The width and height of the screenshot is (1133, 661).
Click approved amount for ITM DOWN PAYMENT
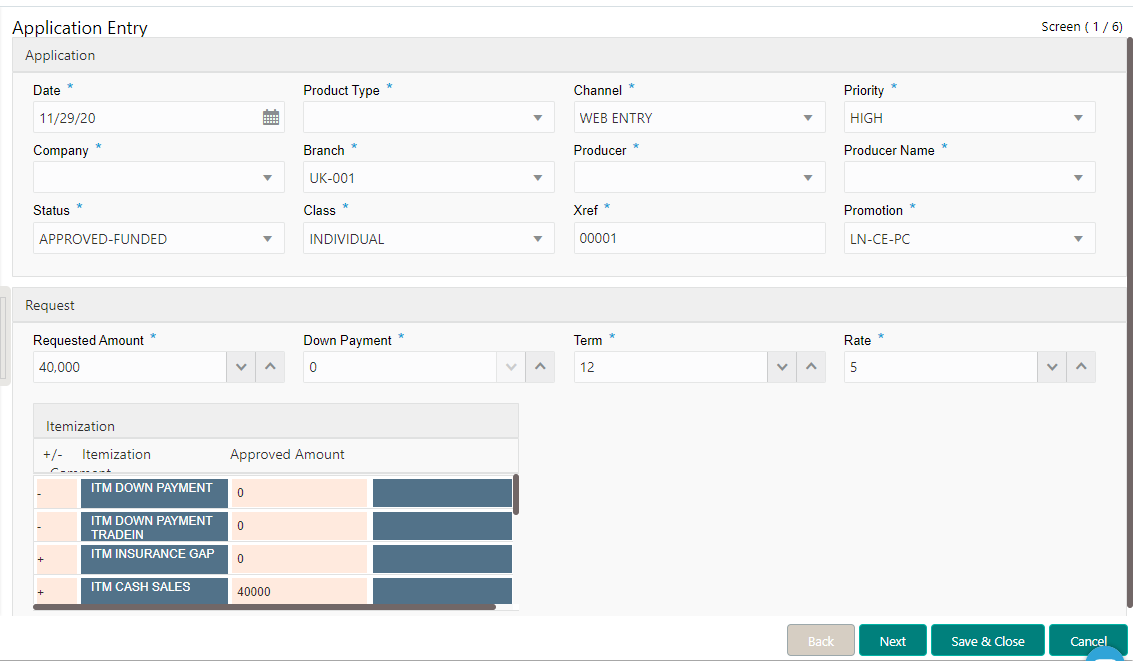click(299, 493)
